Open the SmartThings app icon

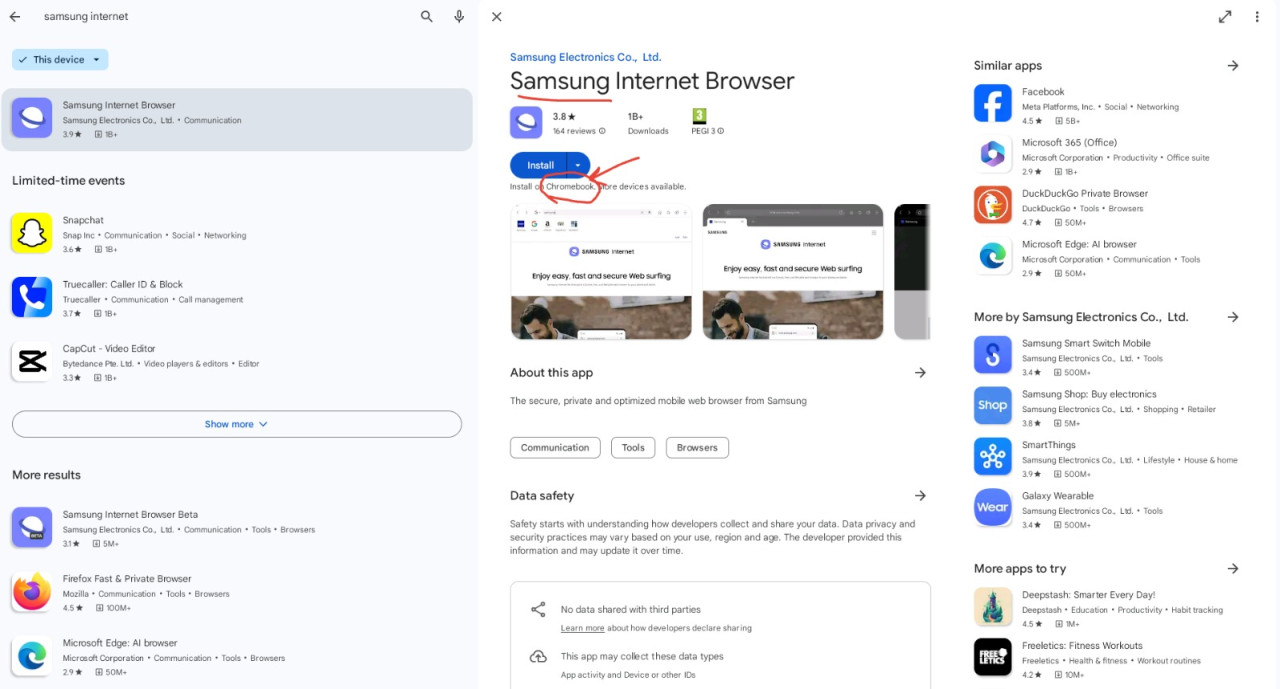click(993, 456)
